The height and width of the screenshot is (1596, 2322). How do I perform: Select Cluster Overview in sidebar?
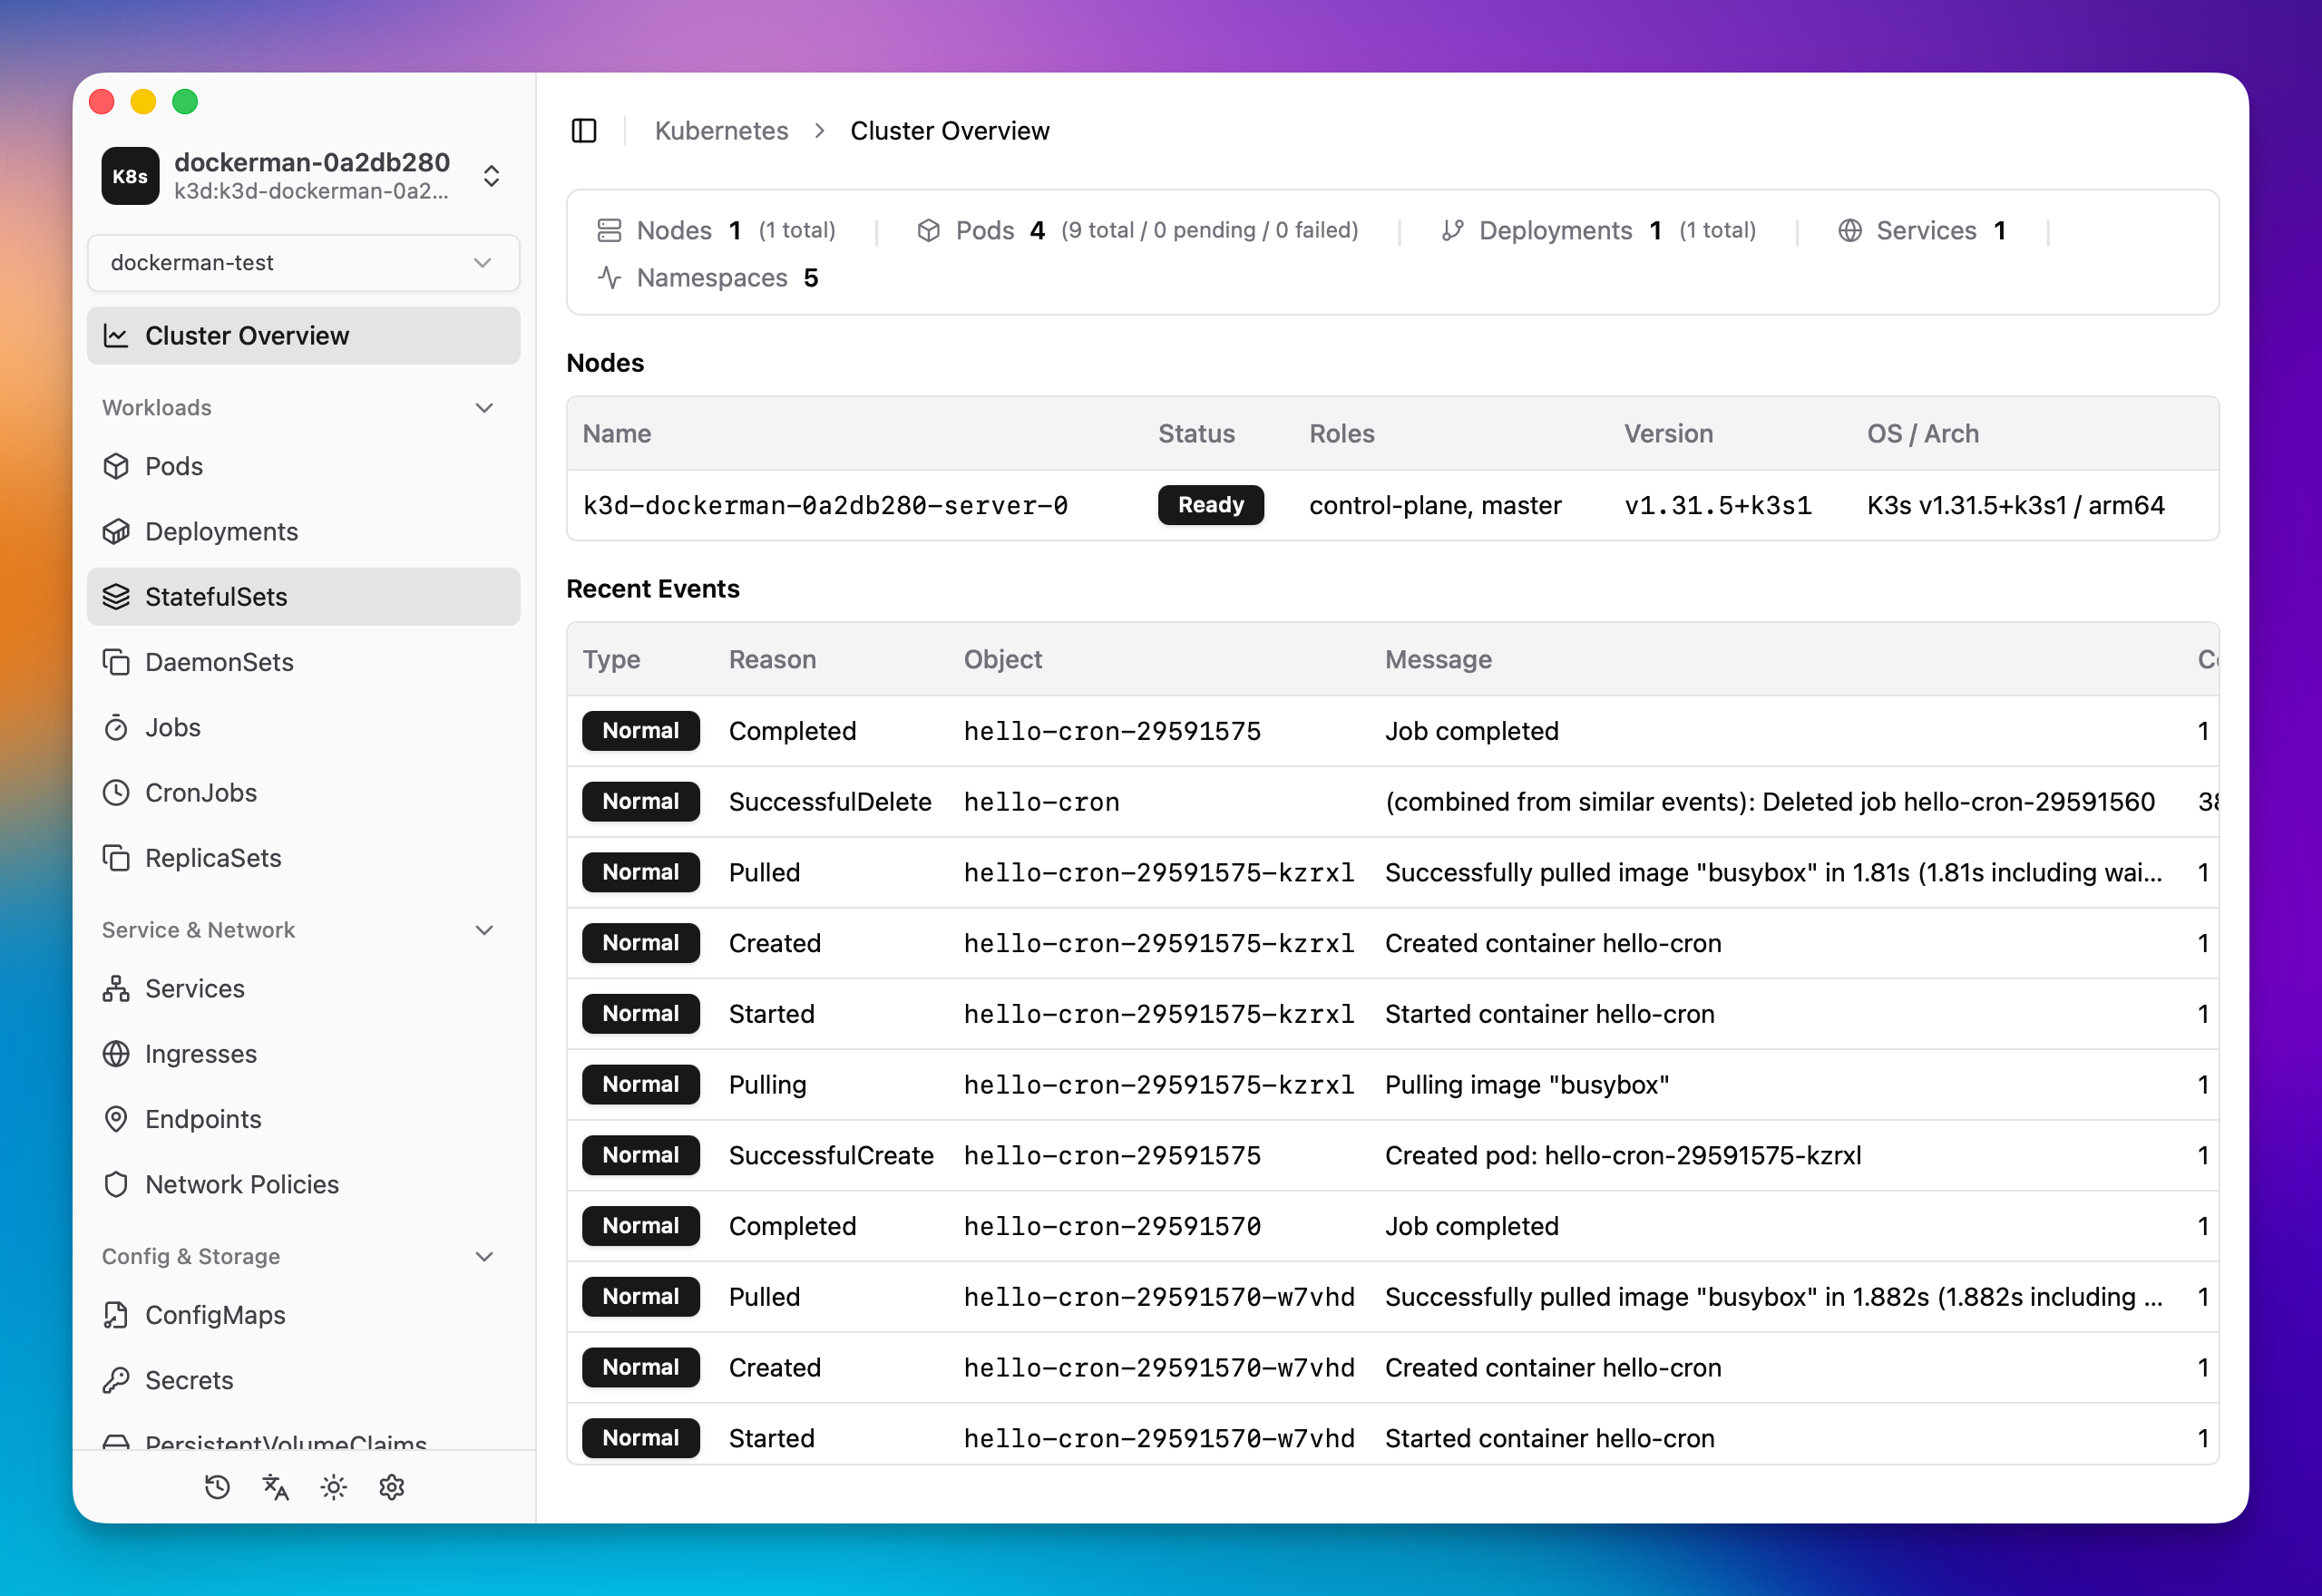click(x=303, y=336)
